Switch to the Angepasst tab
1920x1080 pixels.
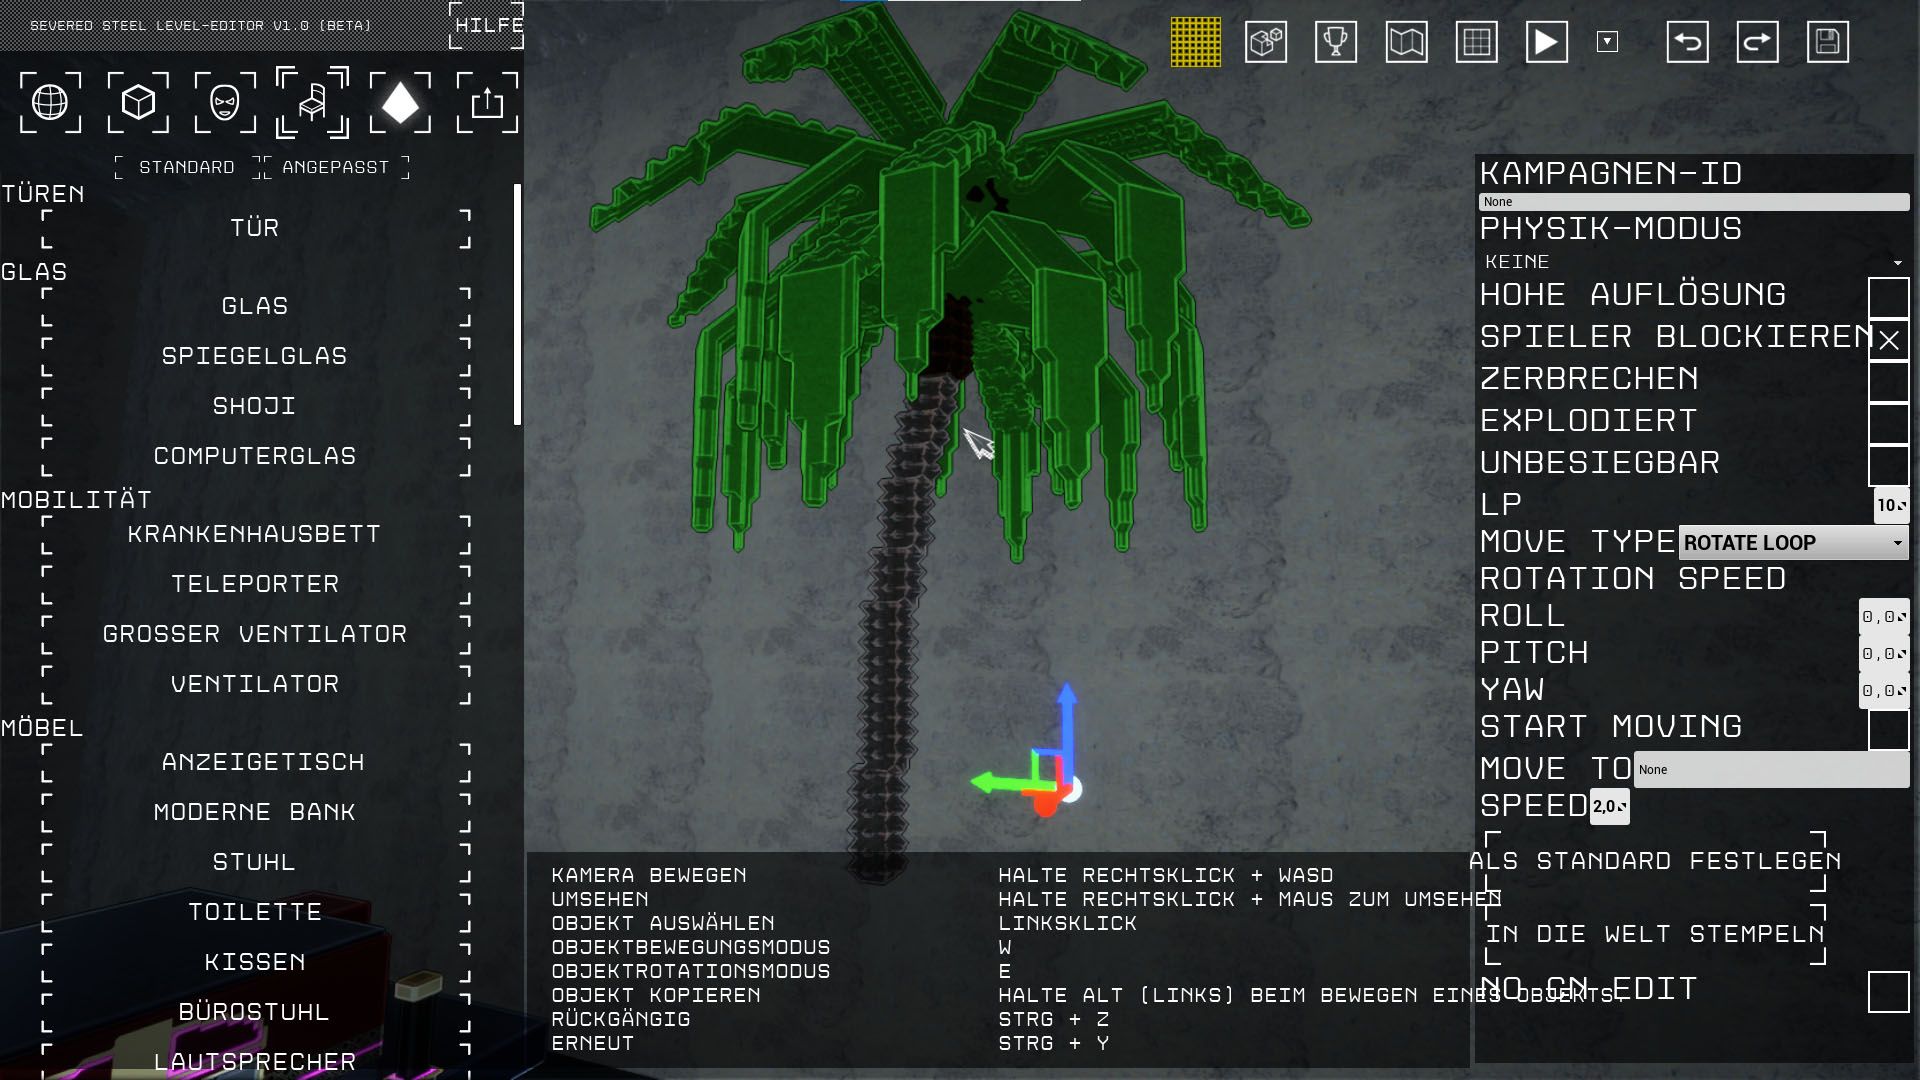(336, 167)
